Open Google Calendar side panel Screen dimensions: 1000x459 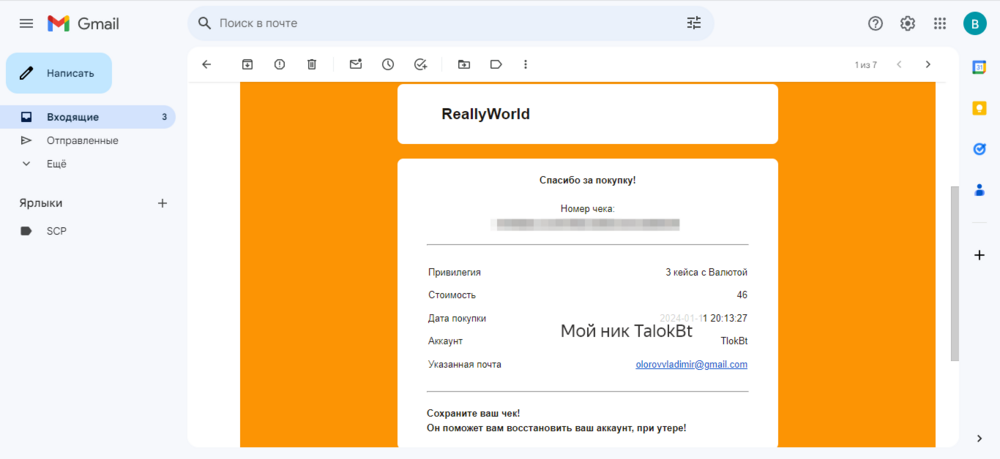coord(979,67)
